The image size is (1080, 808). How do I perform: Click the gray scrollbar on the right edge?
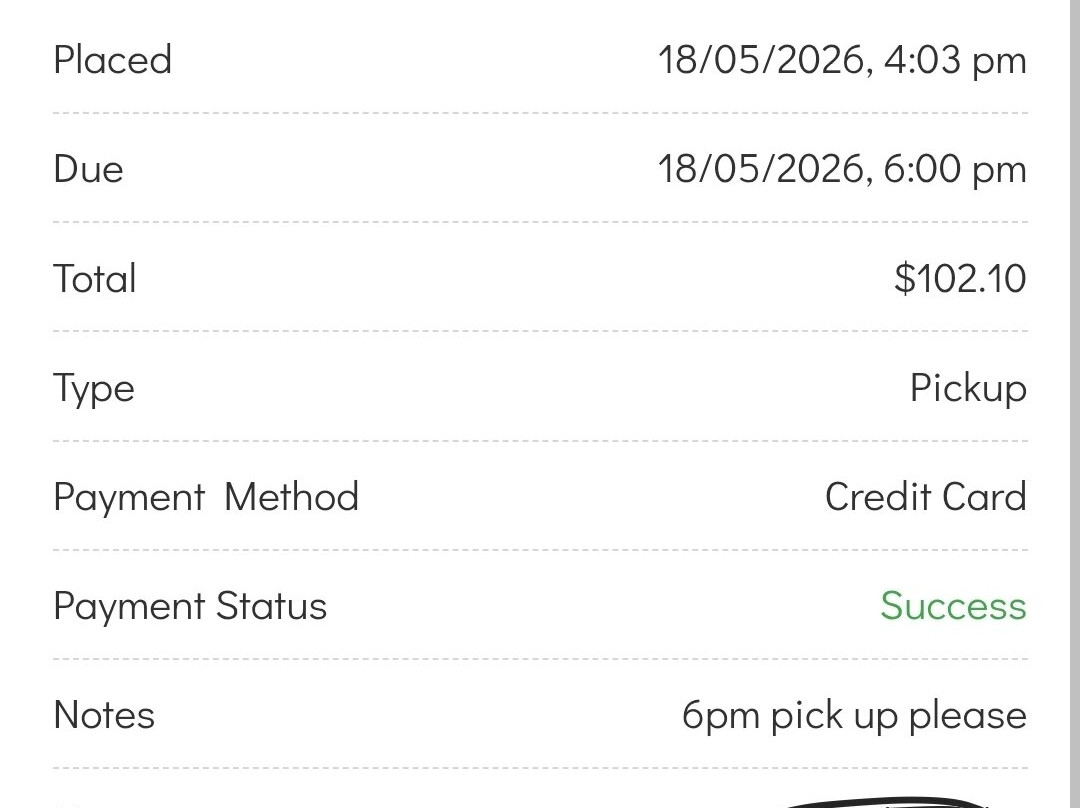(1075, 404)
